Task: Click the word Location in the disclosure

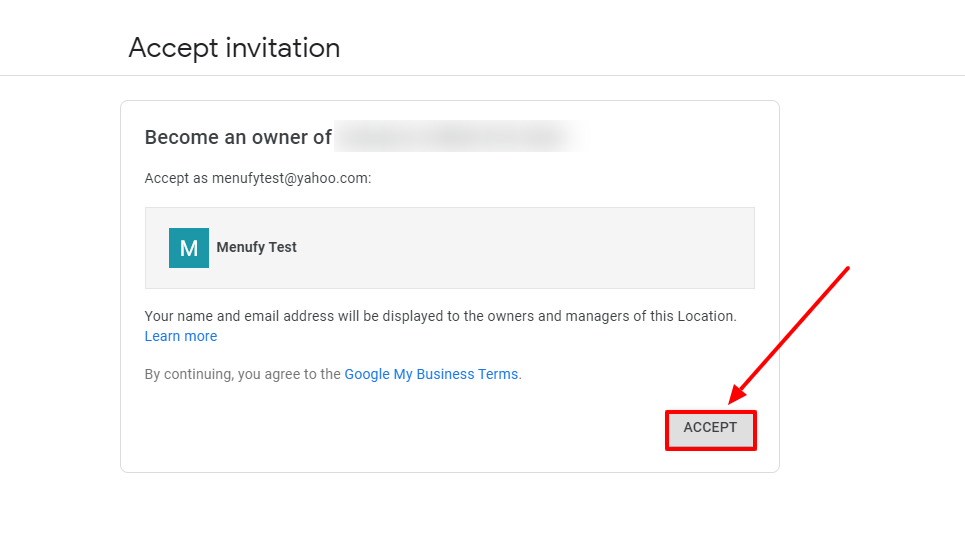Action: point(705,316)
